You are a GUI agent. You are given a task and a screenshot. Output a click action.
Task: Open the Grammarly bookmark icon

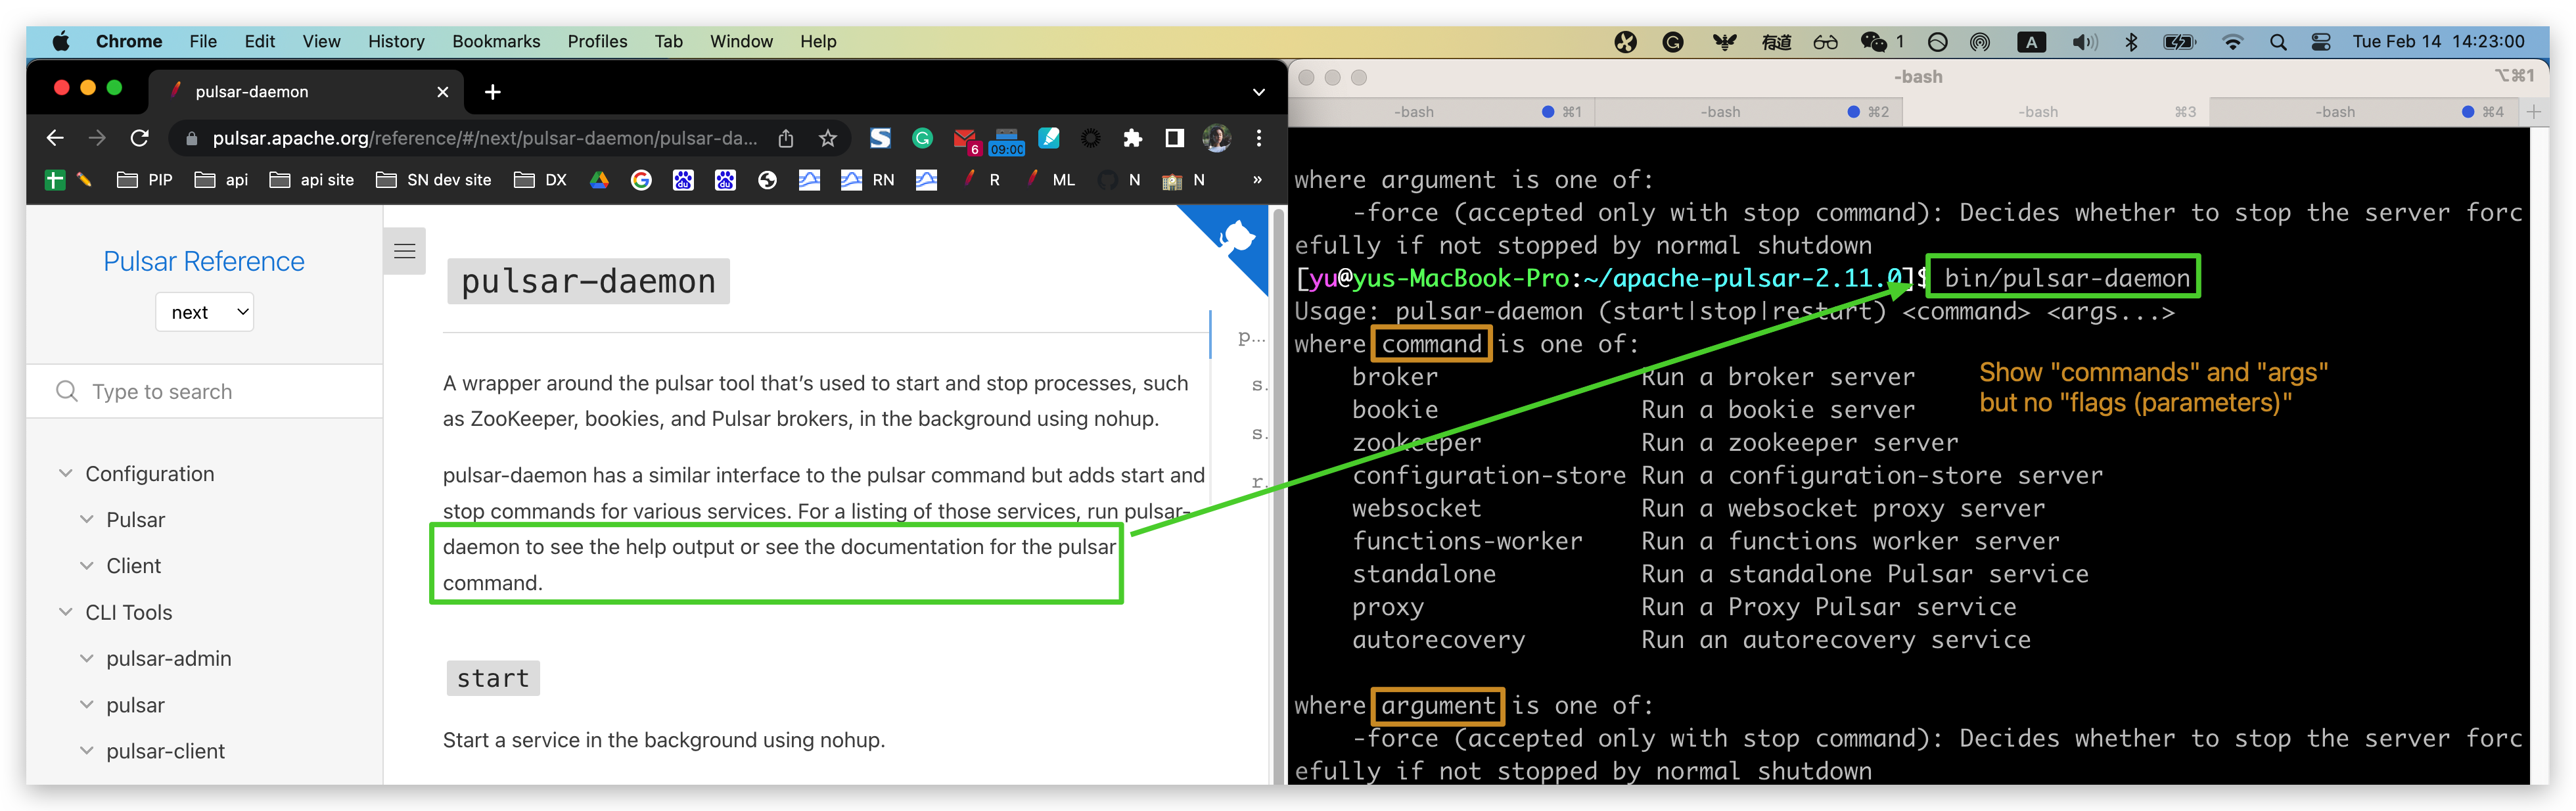tap(922, 138)
